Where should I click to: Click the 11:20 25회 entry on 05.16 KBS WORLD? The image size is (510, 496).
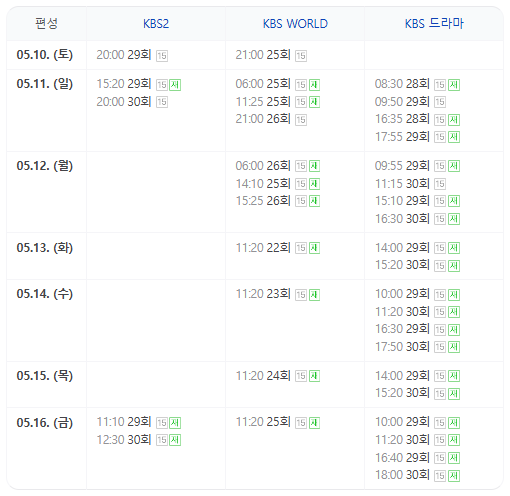pyautogui.click(x=263, y=422)
